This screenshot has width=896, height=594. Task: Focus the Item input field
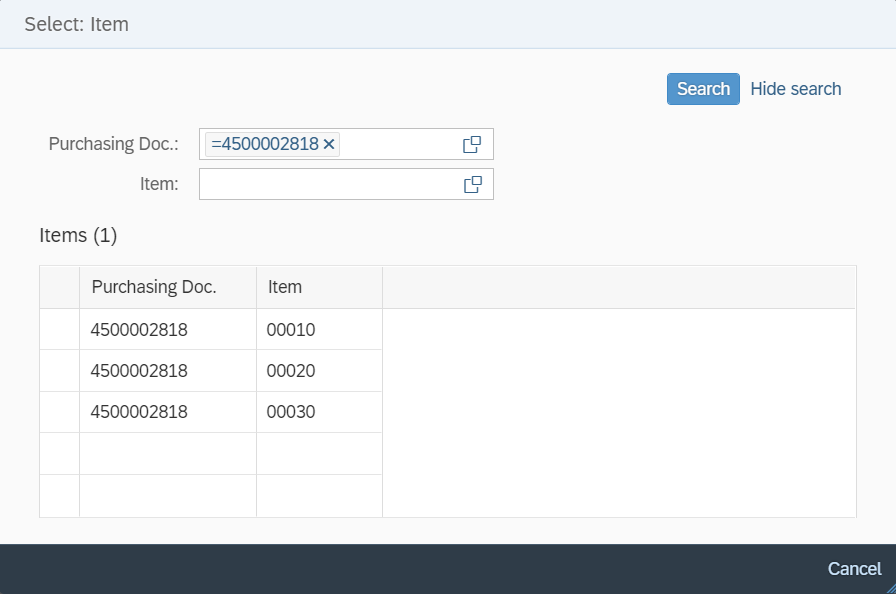[330, 184]
